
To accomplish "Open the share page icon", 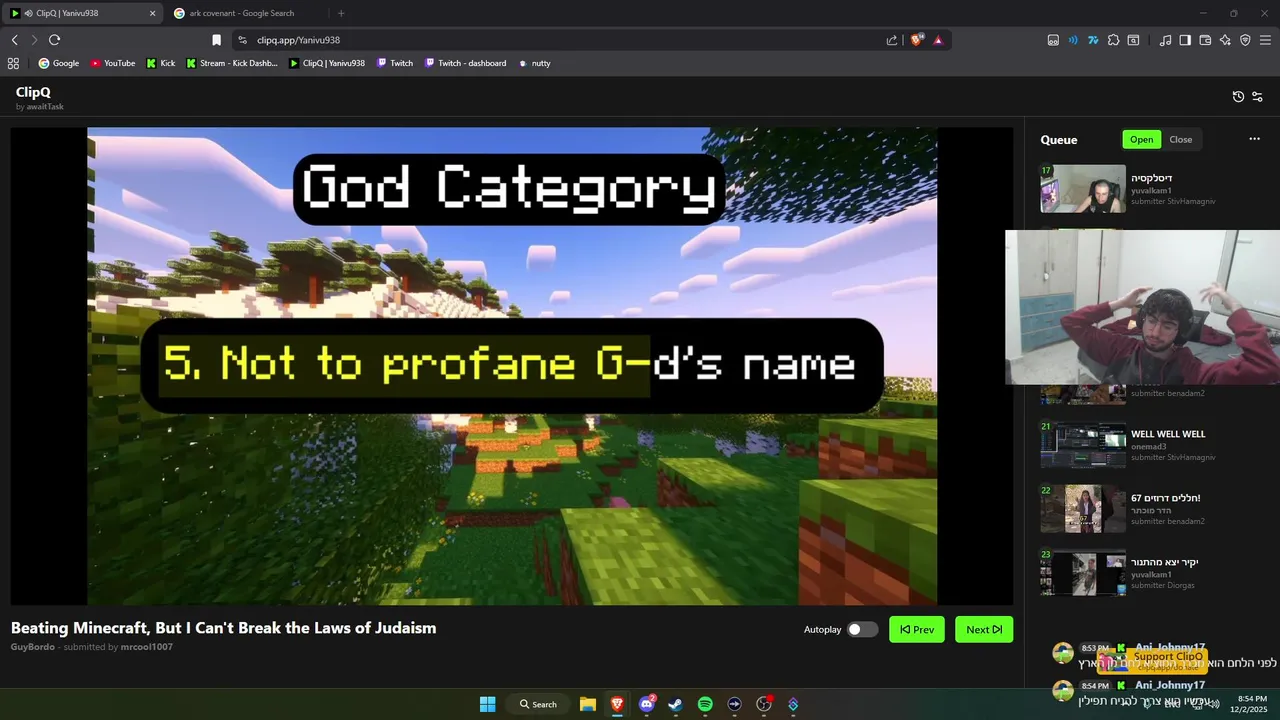I will tap(892, 40).
